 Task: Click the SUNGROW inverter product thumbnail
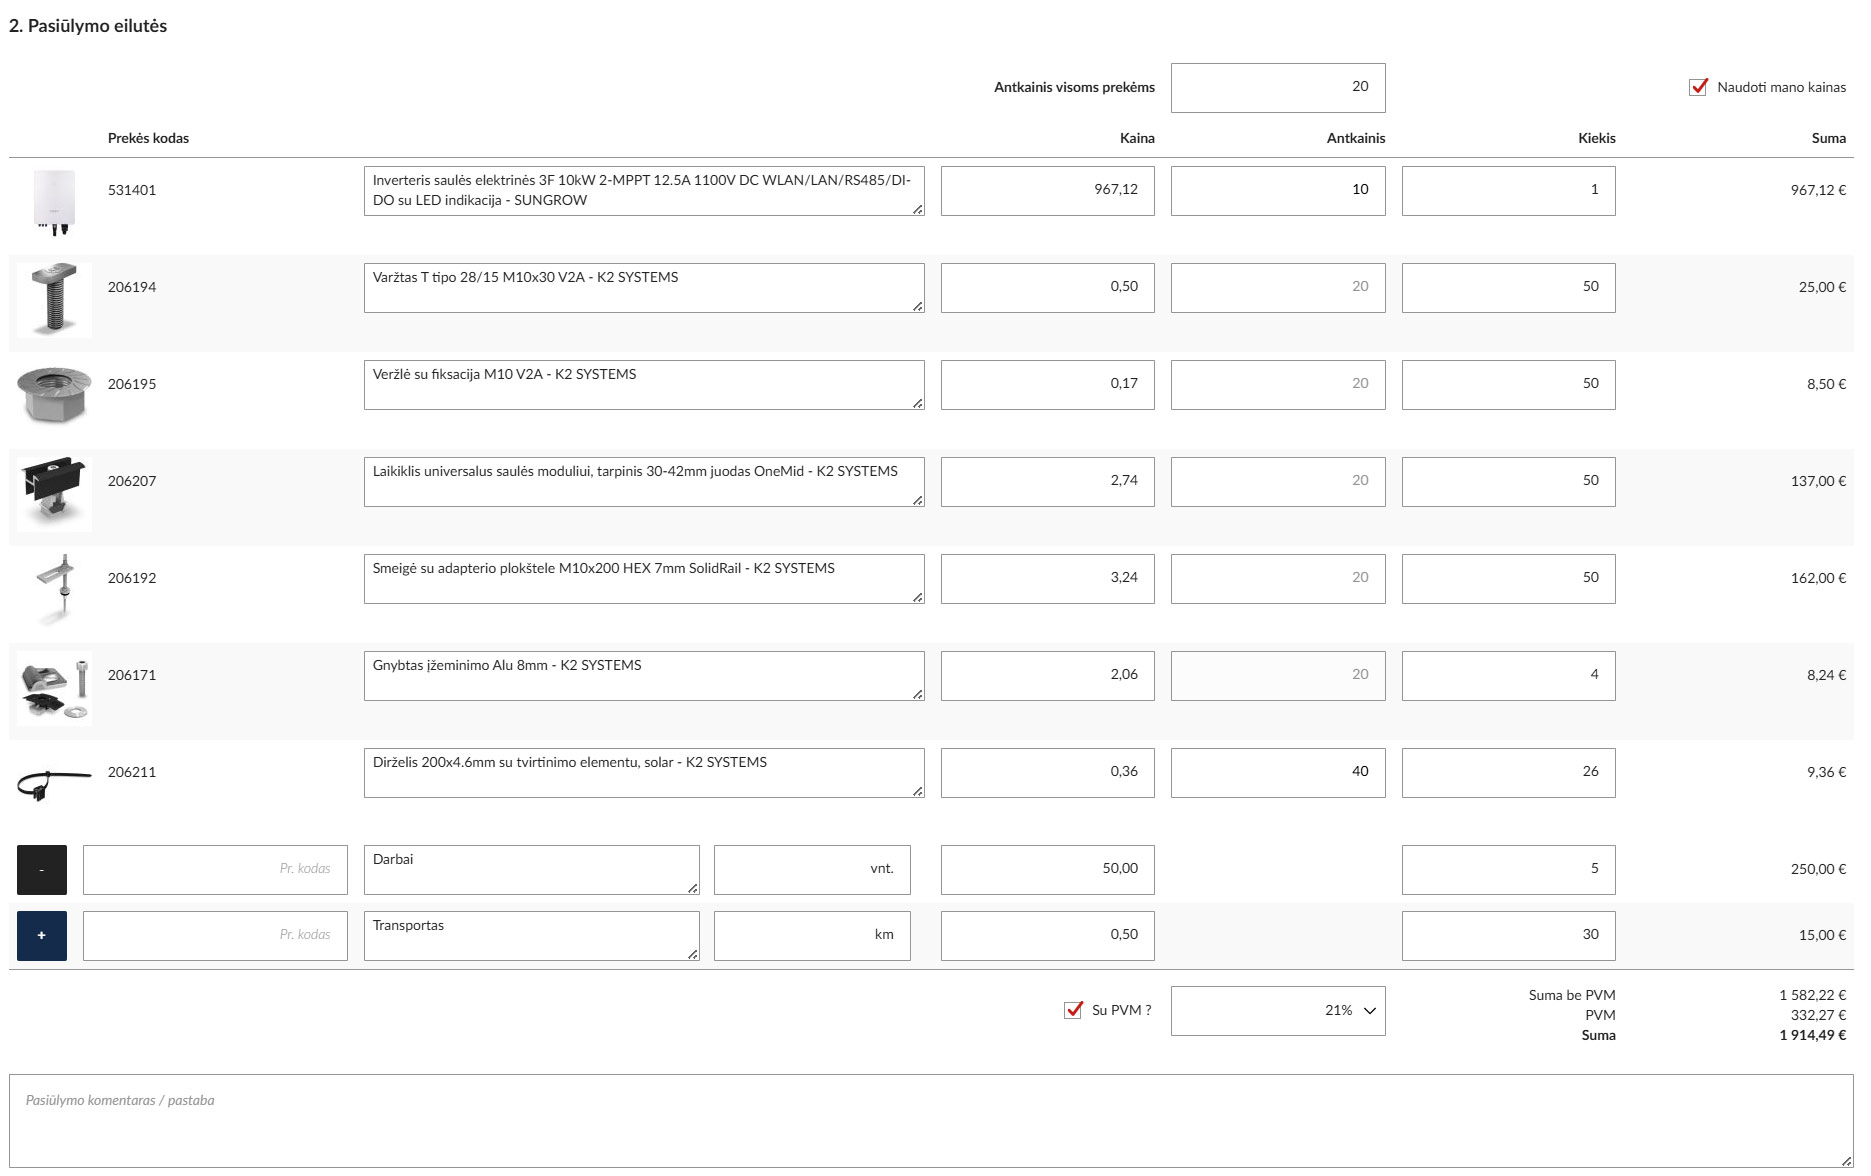[54, 201]
